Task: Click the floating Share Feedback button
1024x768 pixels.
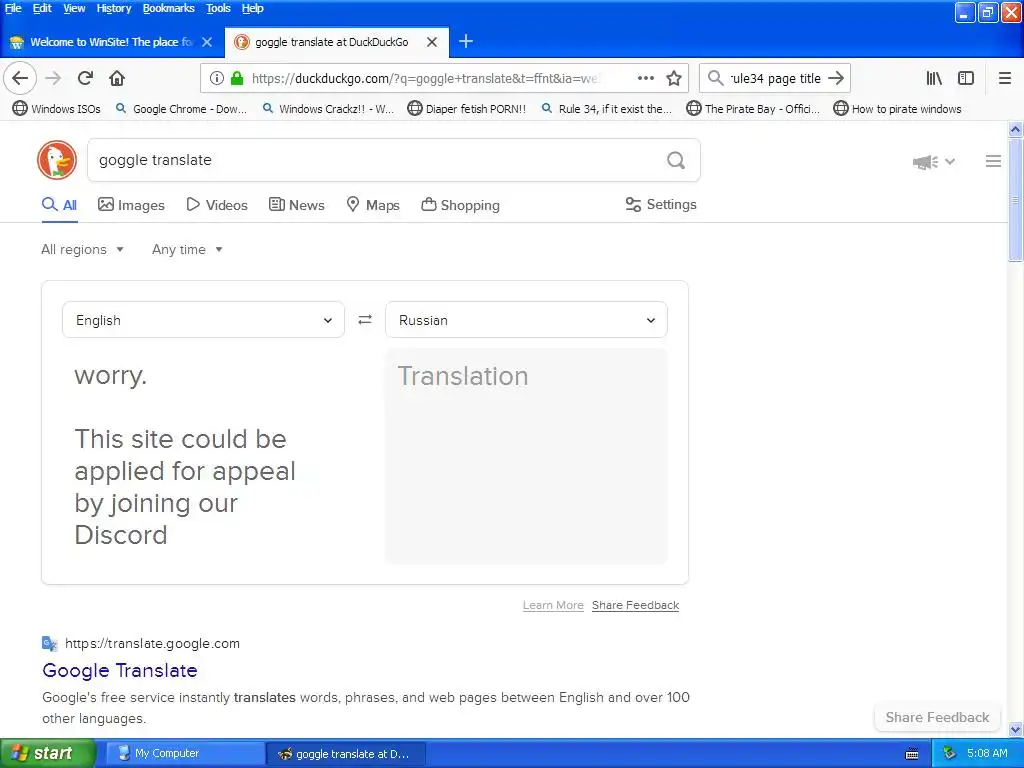Action: [937, 718]
